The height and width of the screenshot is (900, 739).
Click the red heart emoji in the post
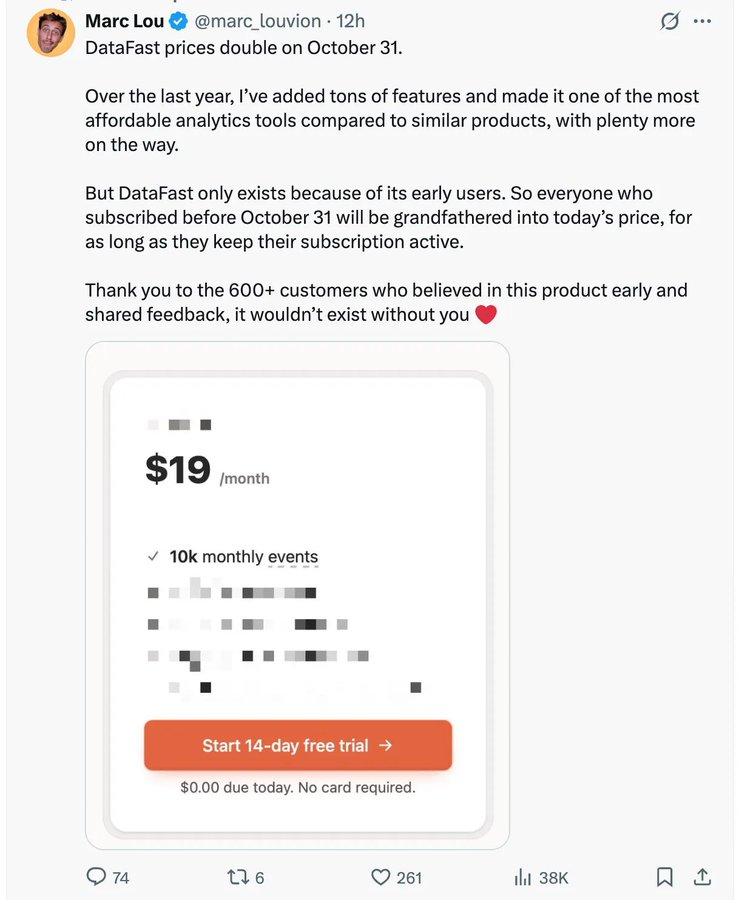pos(486,315)
